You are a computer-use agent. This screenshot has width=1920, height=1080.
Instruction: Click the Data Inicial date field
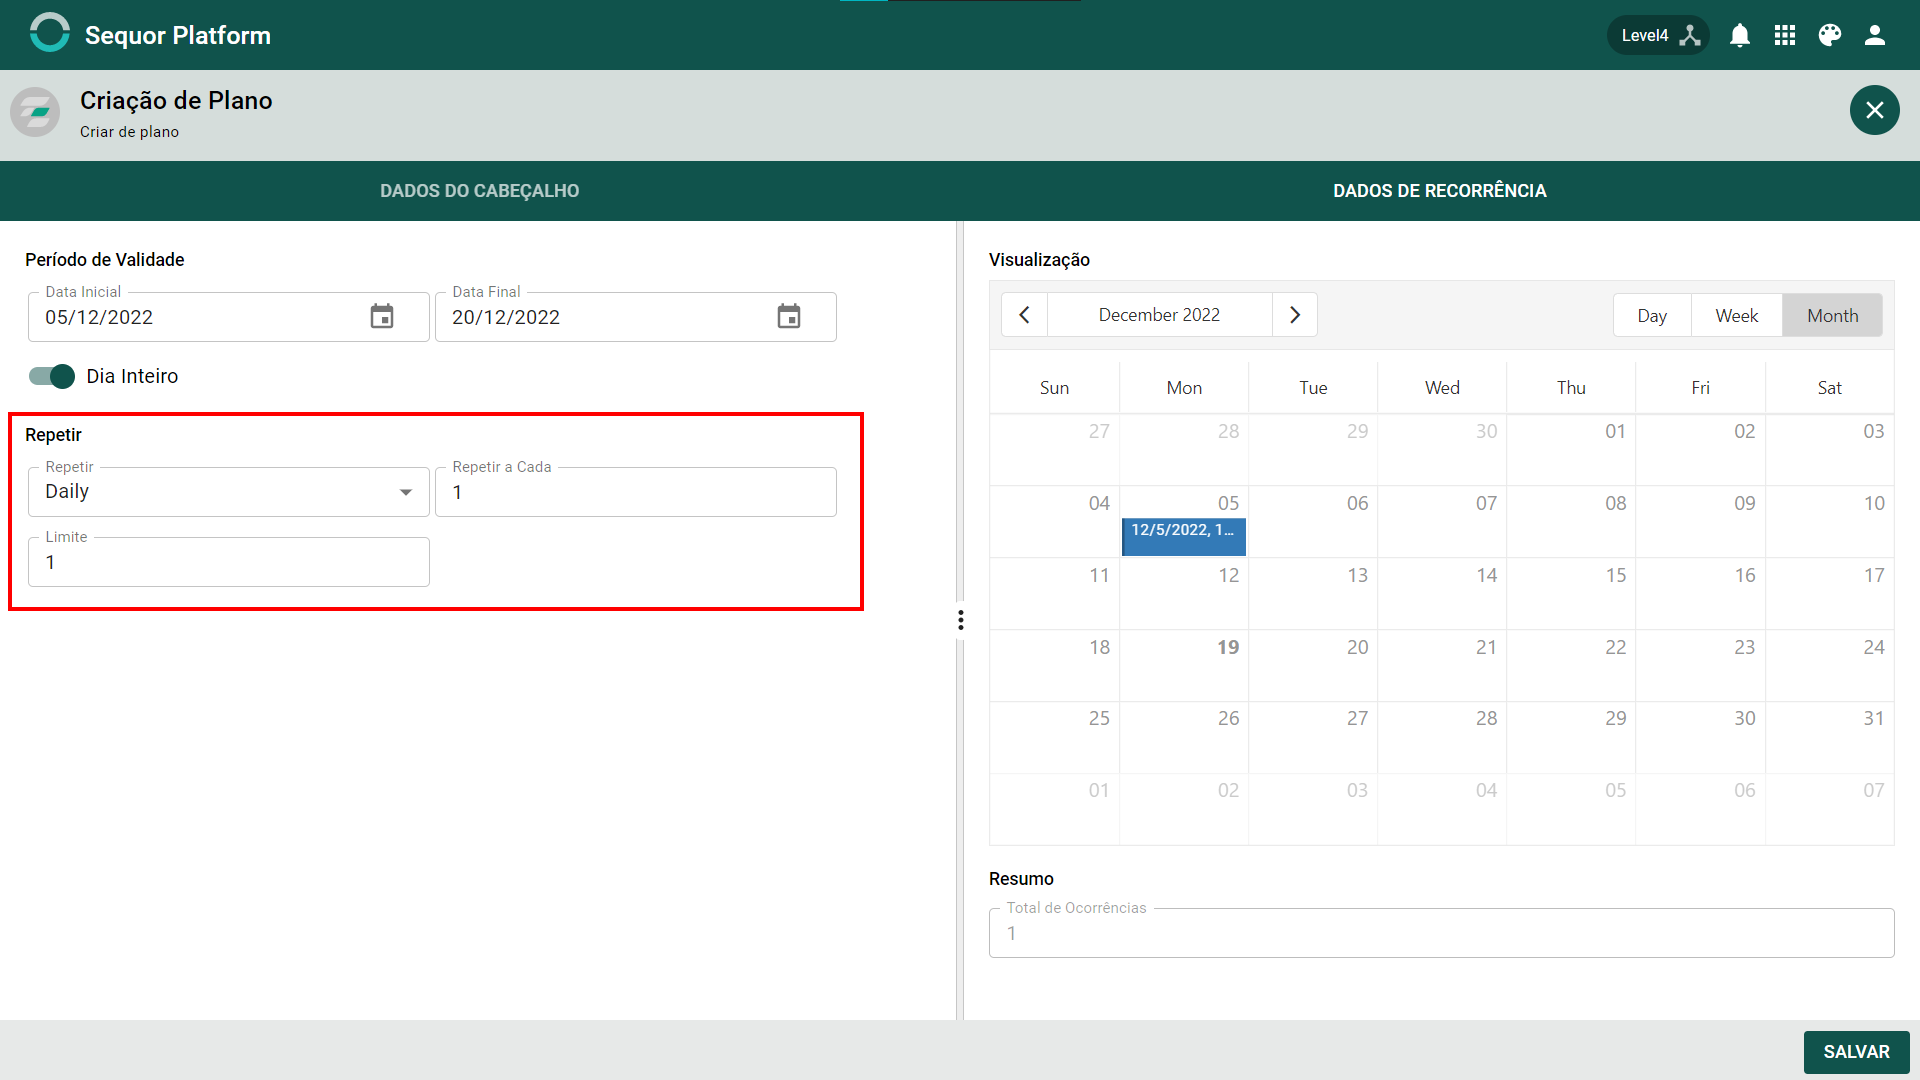coord(229,317)
